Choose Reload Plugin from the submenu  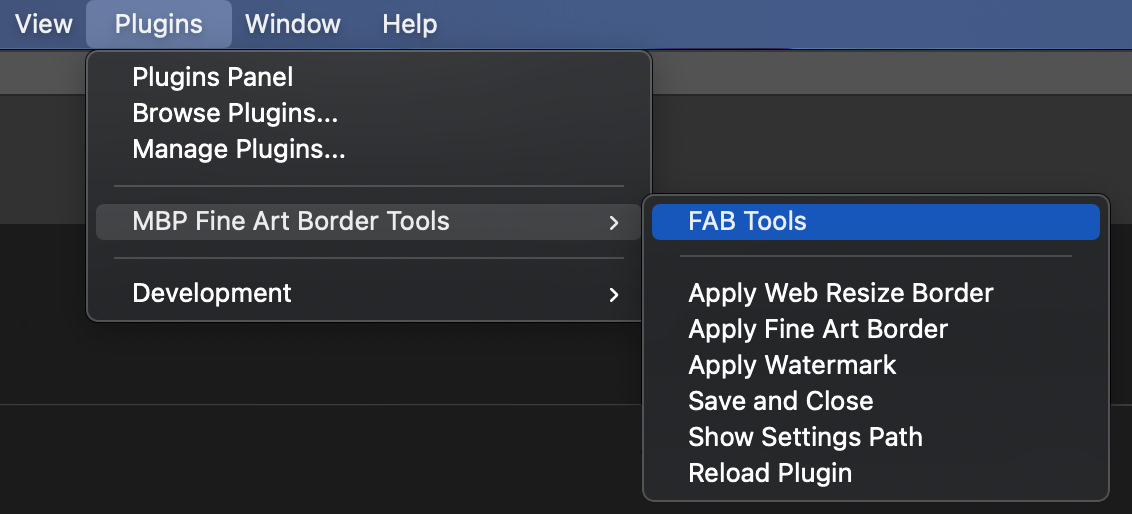[770, 473]
